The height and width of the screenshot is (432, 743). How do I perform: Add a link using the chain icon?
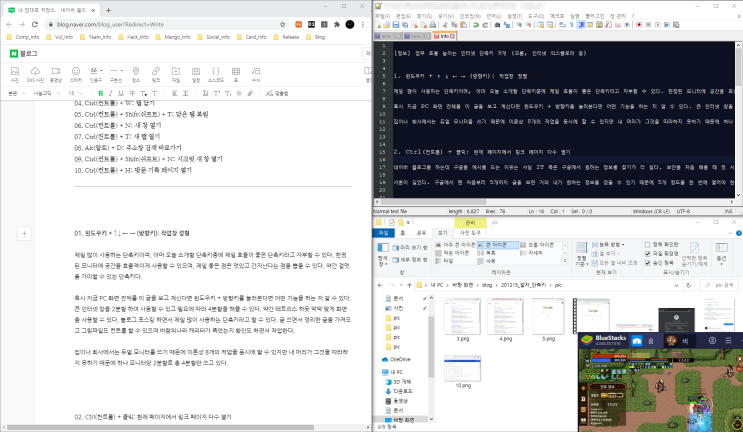click(156, 72)
